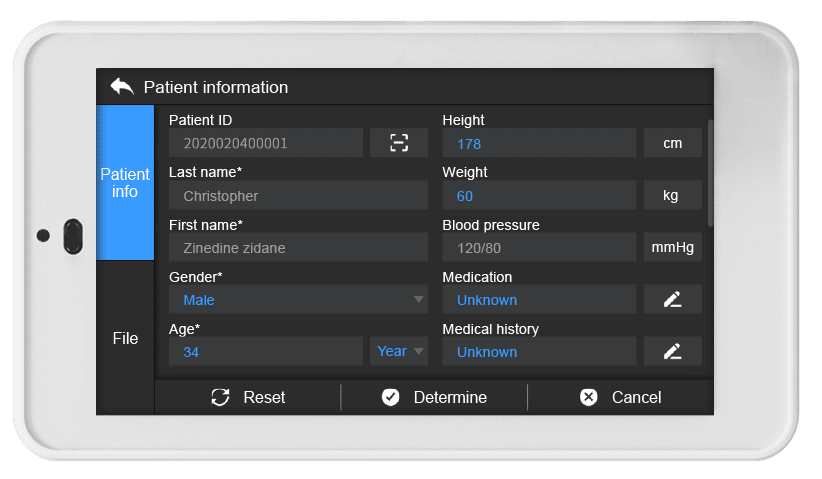Image resolution: width=822 pixels, height=479 pixels.
Task: Focus the First name input field
Action: pos(298,247)
